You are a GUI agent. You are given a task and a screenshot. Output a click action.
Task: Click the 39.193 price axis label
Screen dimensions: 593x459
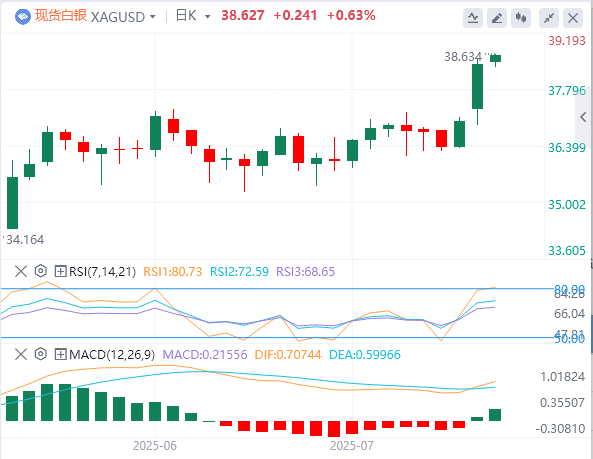coord(567,41)
